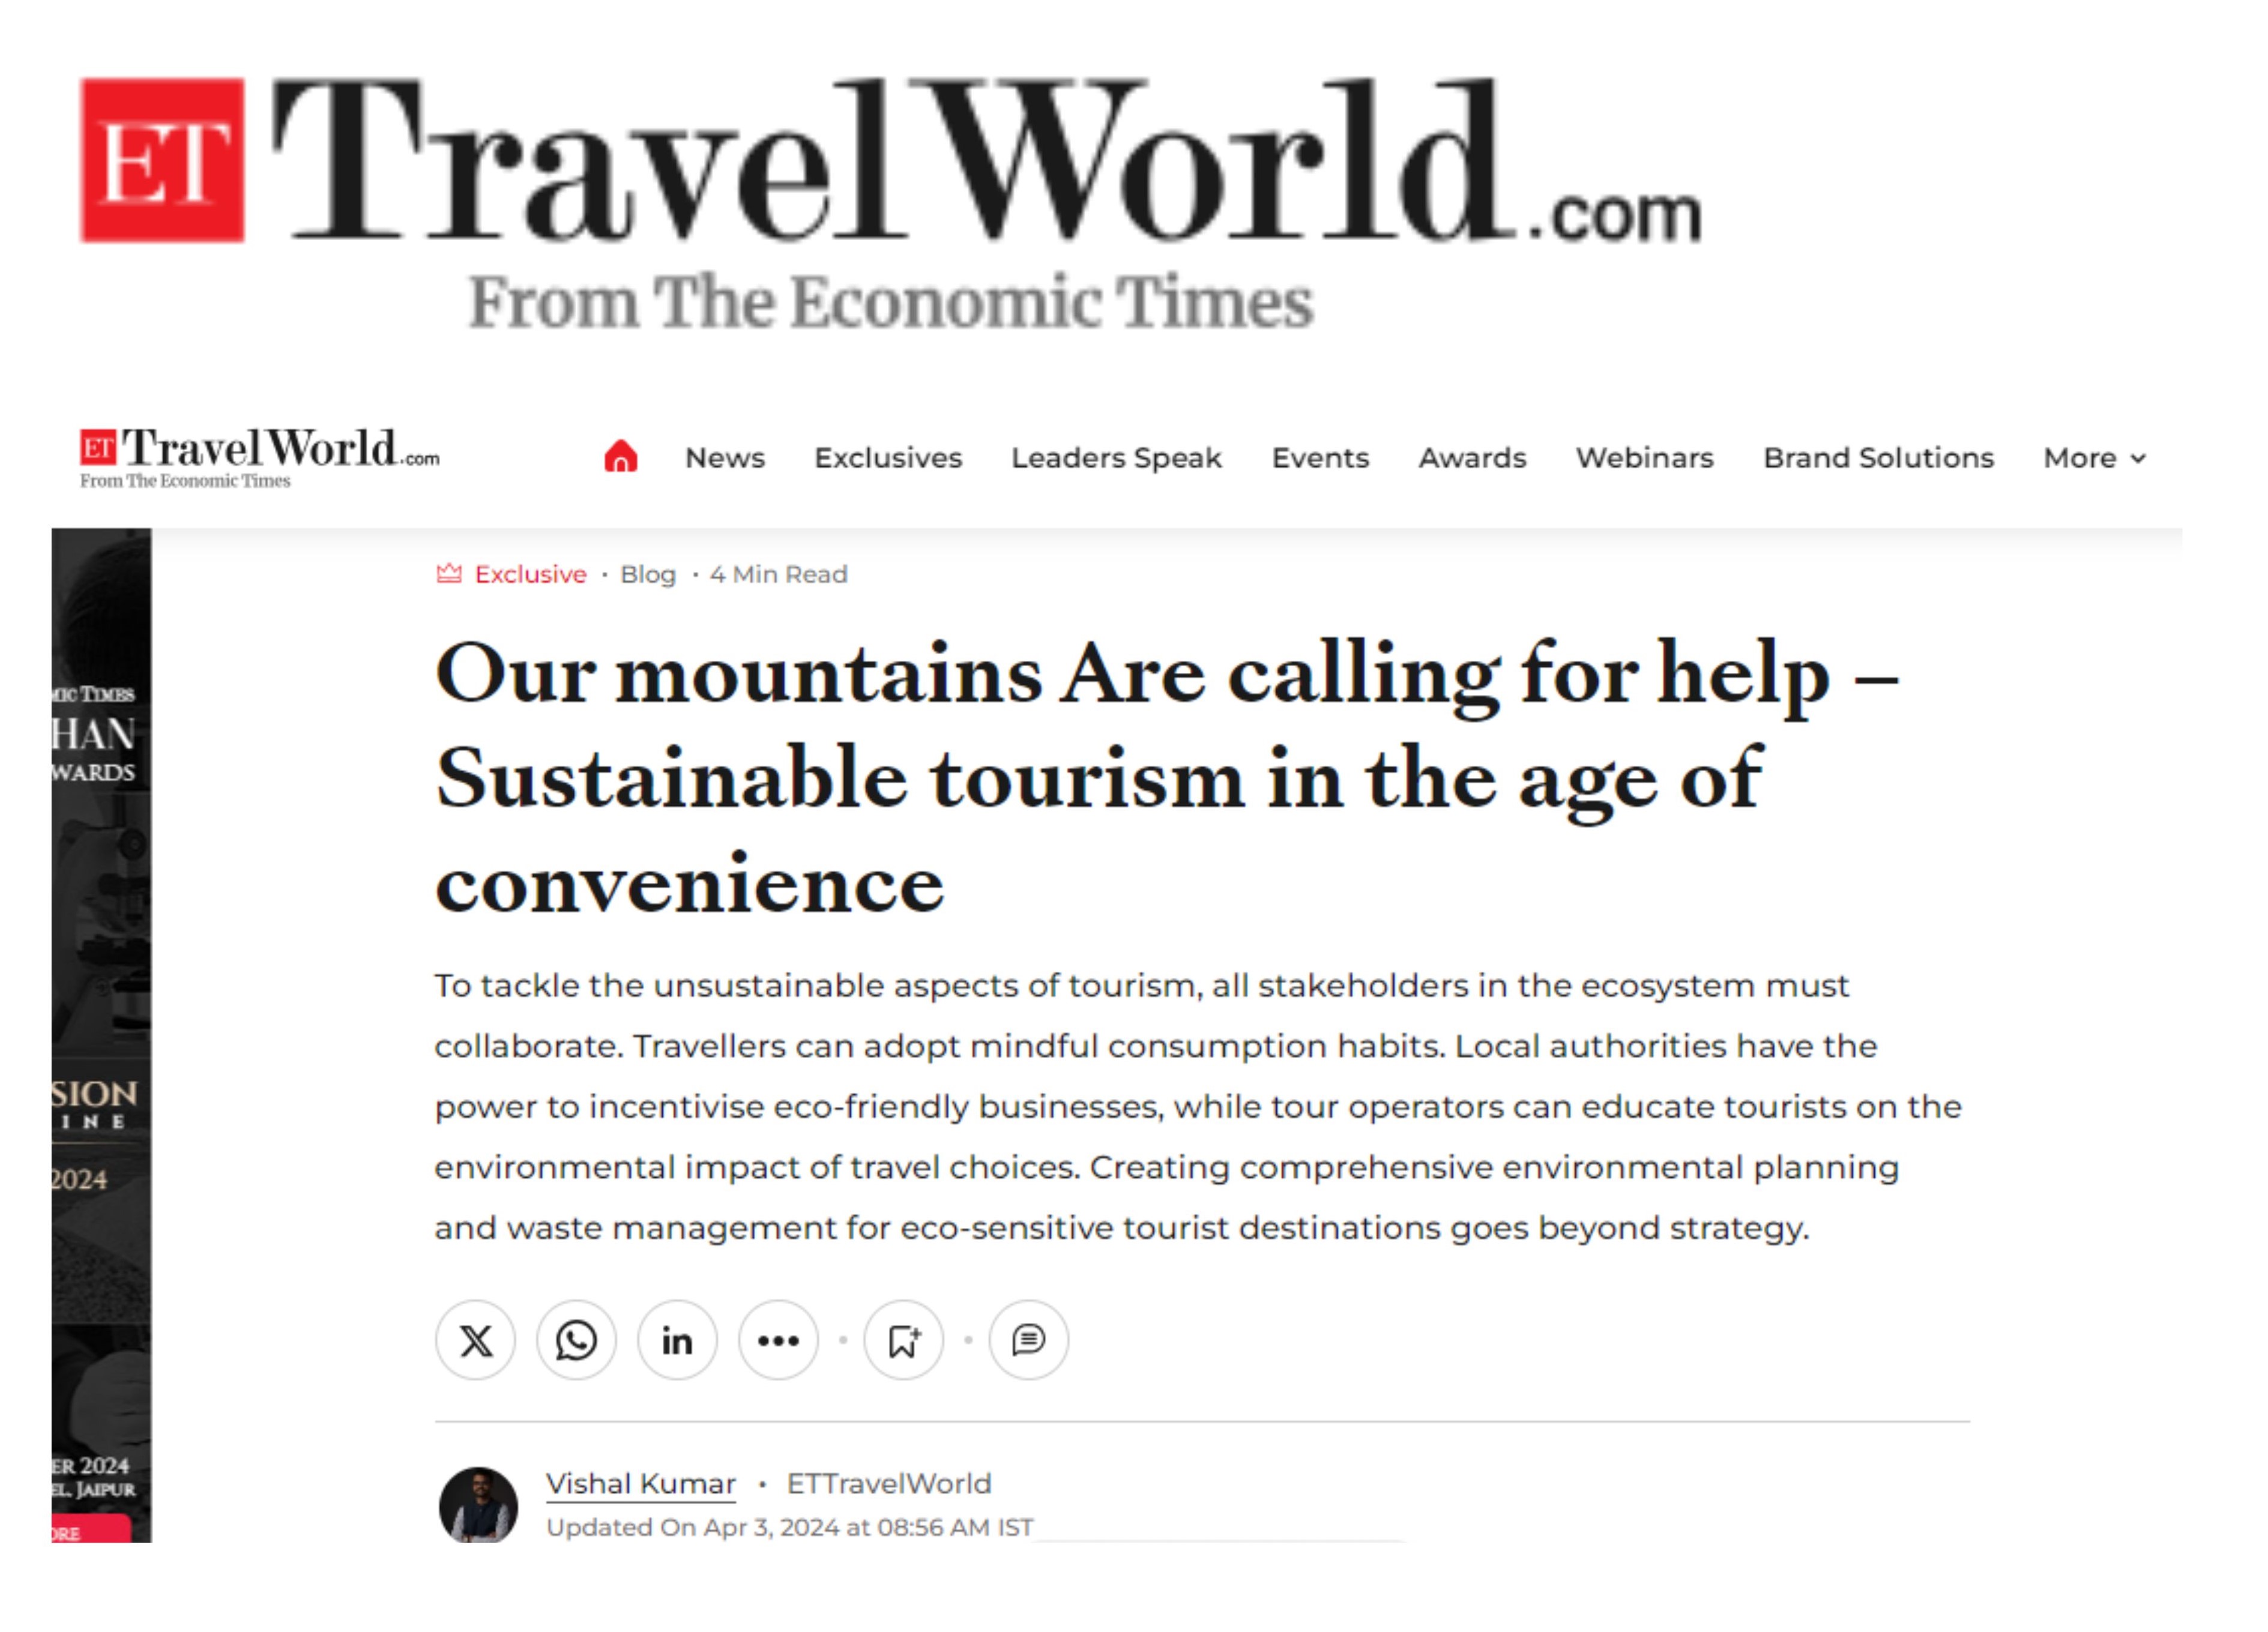Go to Exclusives section
2268x1632 pixels.
[x=888, y=458]
